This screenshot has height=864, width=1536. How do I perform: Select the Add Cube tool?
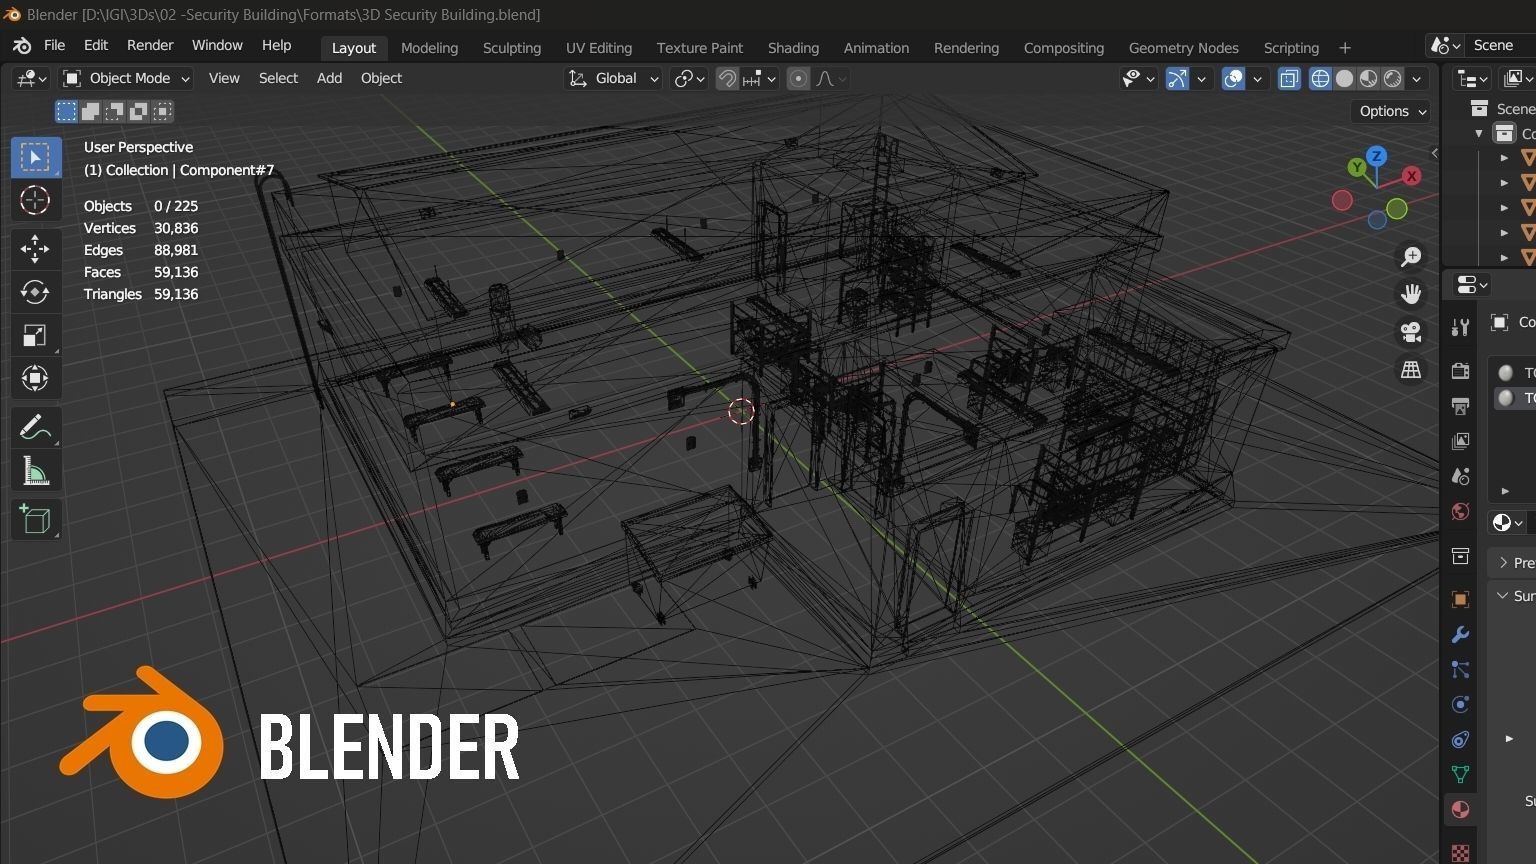pos(36,519)
